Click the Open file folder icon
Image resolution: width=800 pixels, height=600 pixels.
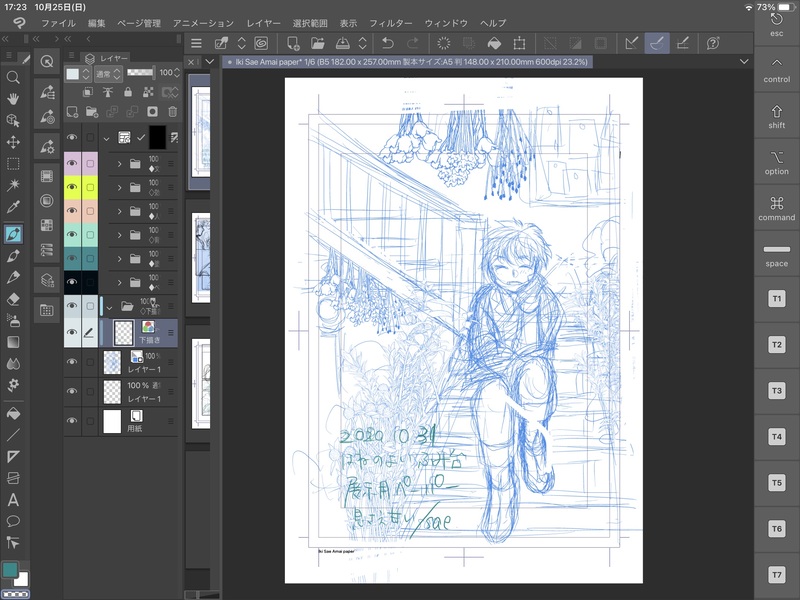pos(318,43)
